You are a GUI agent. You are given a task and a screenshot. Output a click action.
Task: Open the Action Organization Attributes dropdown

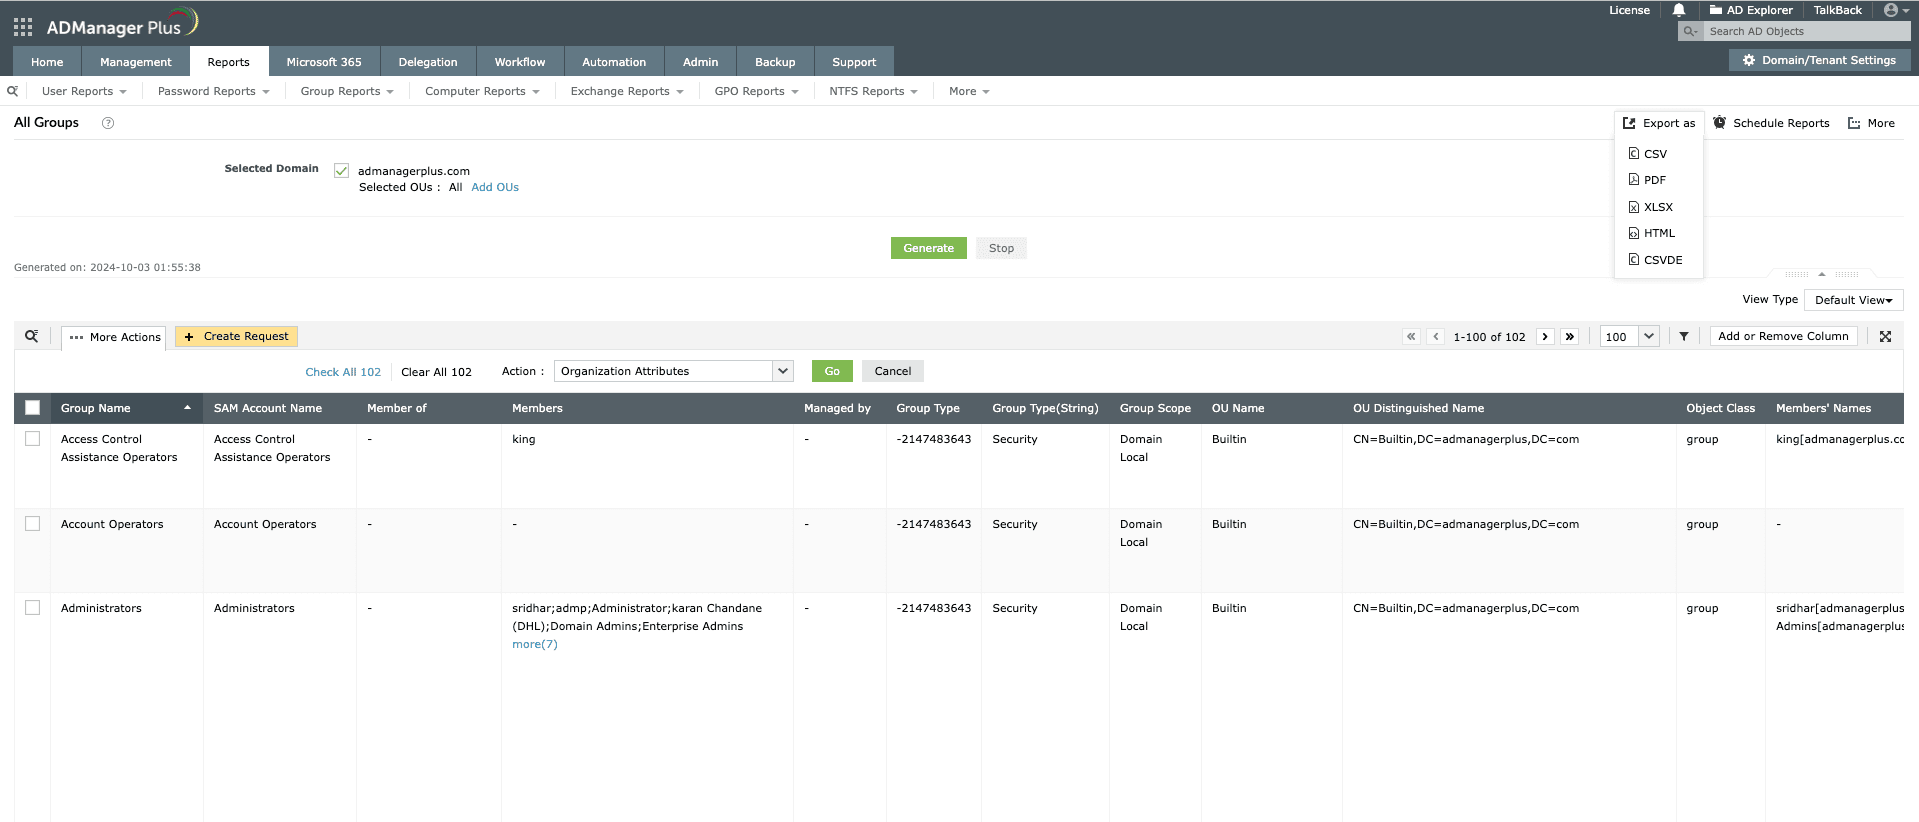click(x=674, y=371)
